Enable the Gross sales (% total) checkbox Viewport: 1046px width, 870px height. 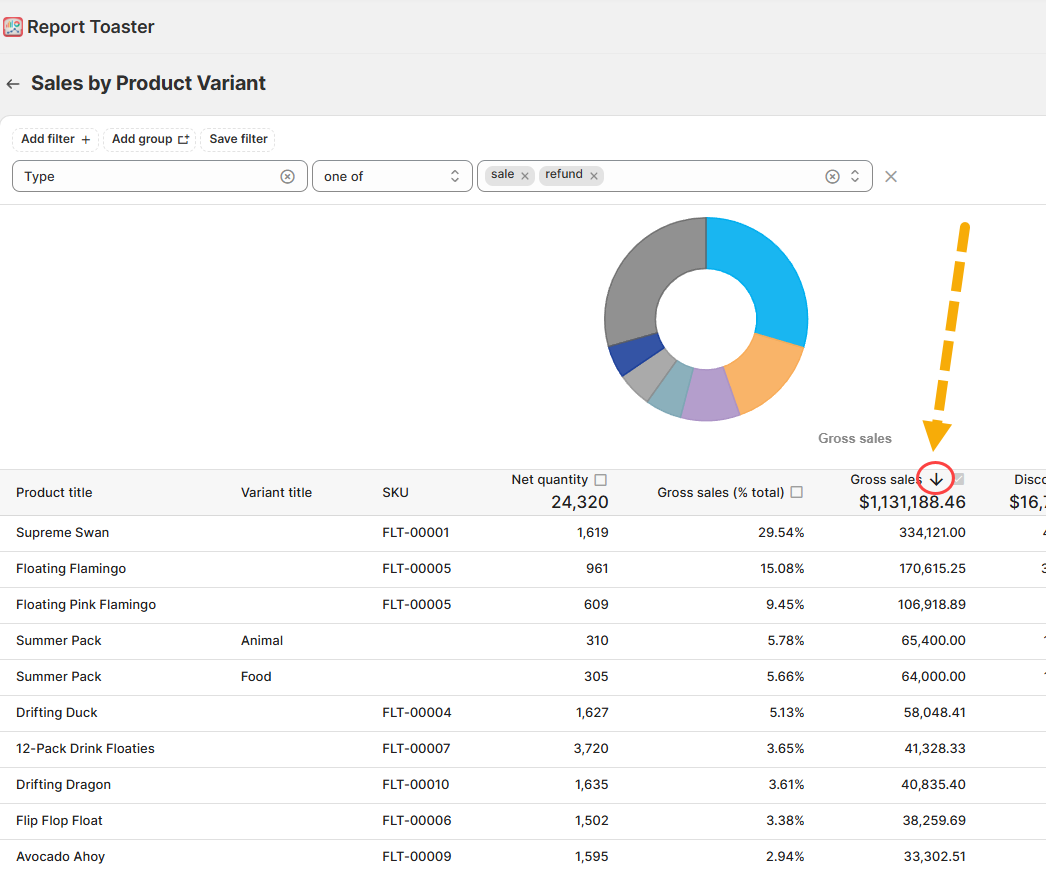click(x=797, y=492)
